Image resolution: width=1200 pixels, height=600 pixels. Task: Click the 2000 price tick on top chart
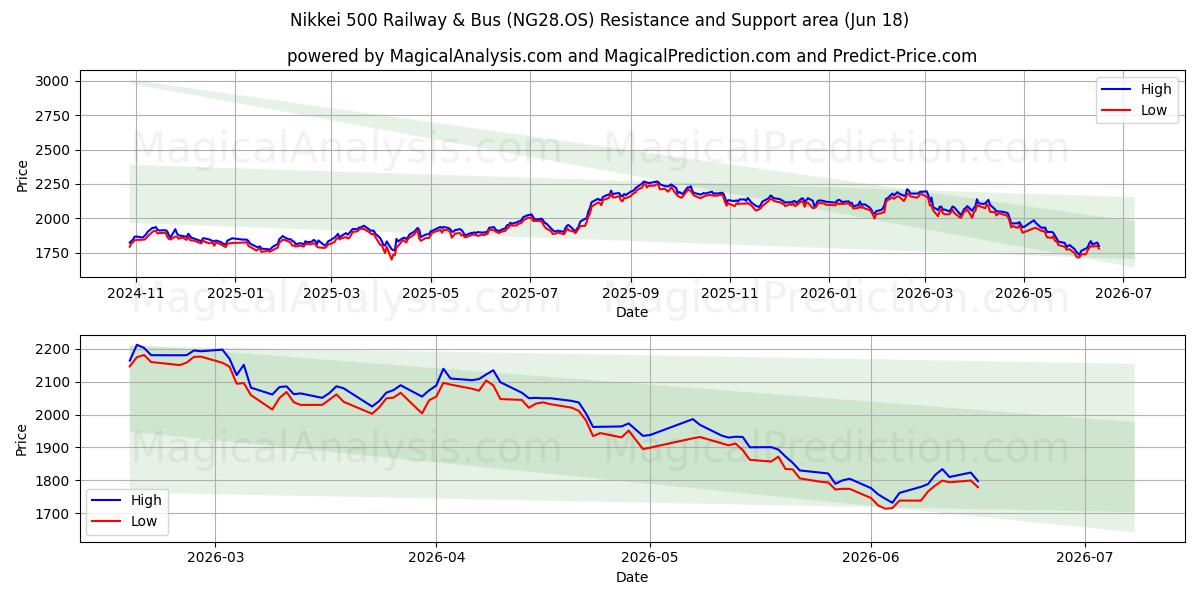tap(52, 219)
